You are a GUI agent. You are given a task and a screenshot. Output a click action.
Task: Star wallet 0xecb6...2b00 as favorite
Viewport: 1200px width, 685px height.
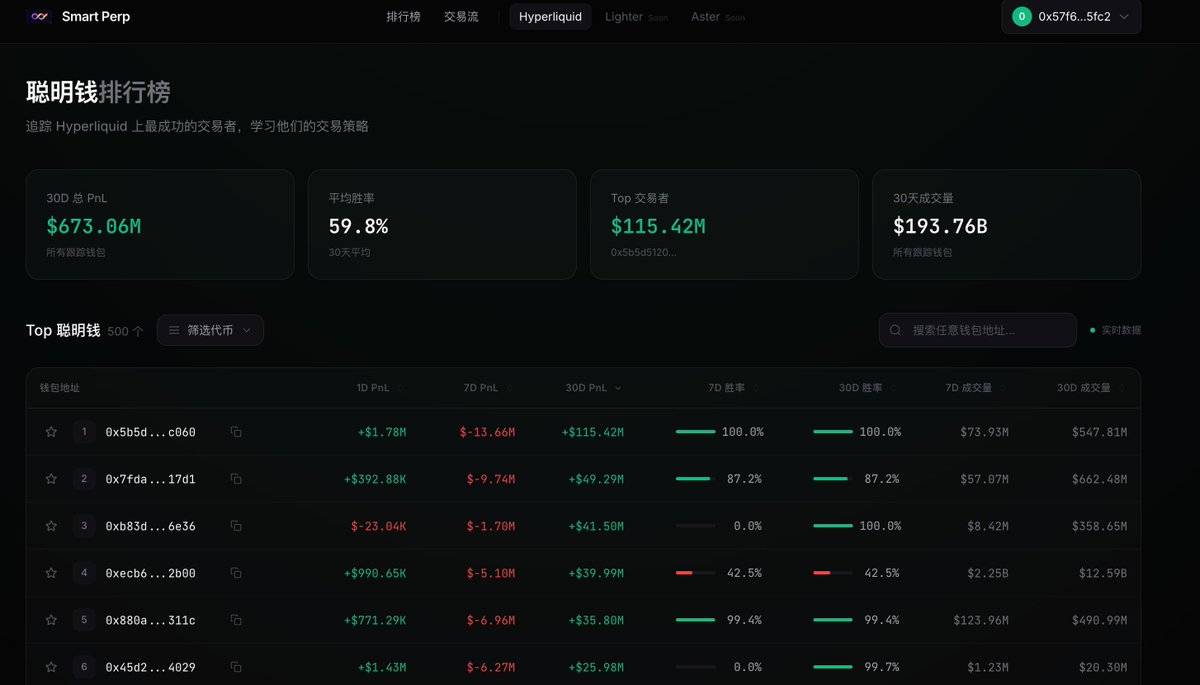tap(51, 573)
